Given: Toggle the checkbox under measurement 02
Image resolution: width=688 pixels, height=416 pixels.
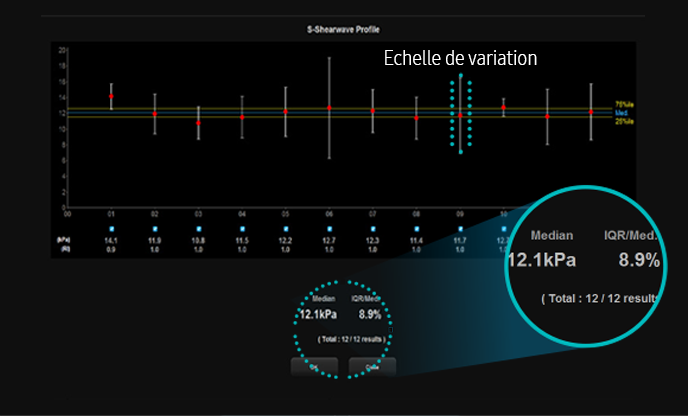Looking at the screenshot, I should pyautogui.click(x=154, y=227).
